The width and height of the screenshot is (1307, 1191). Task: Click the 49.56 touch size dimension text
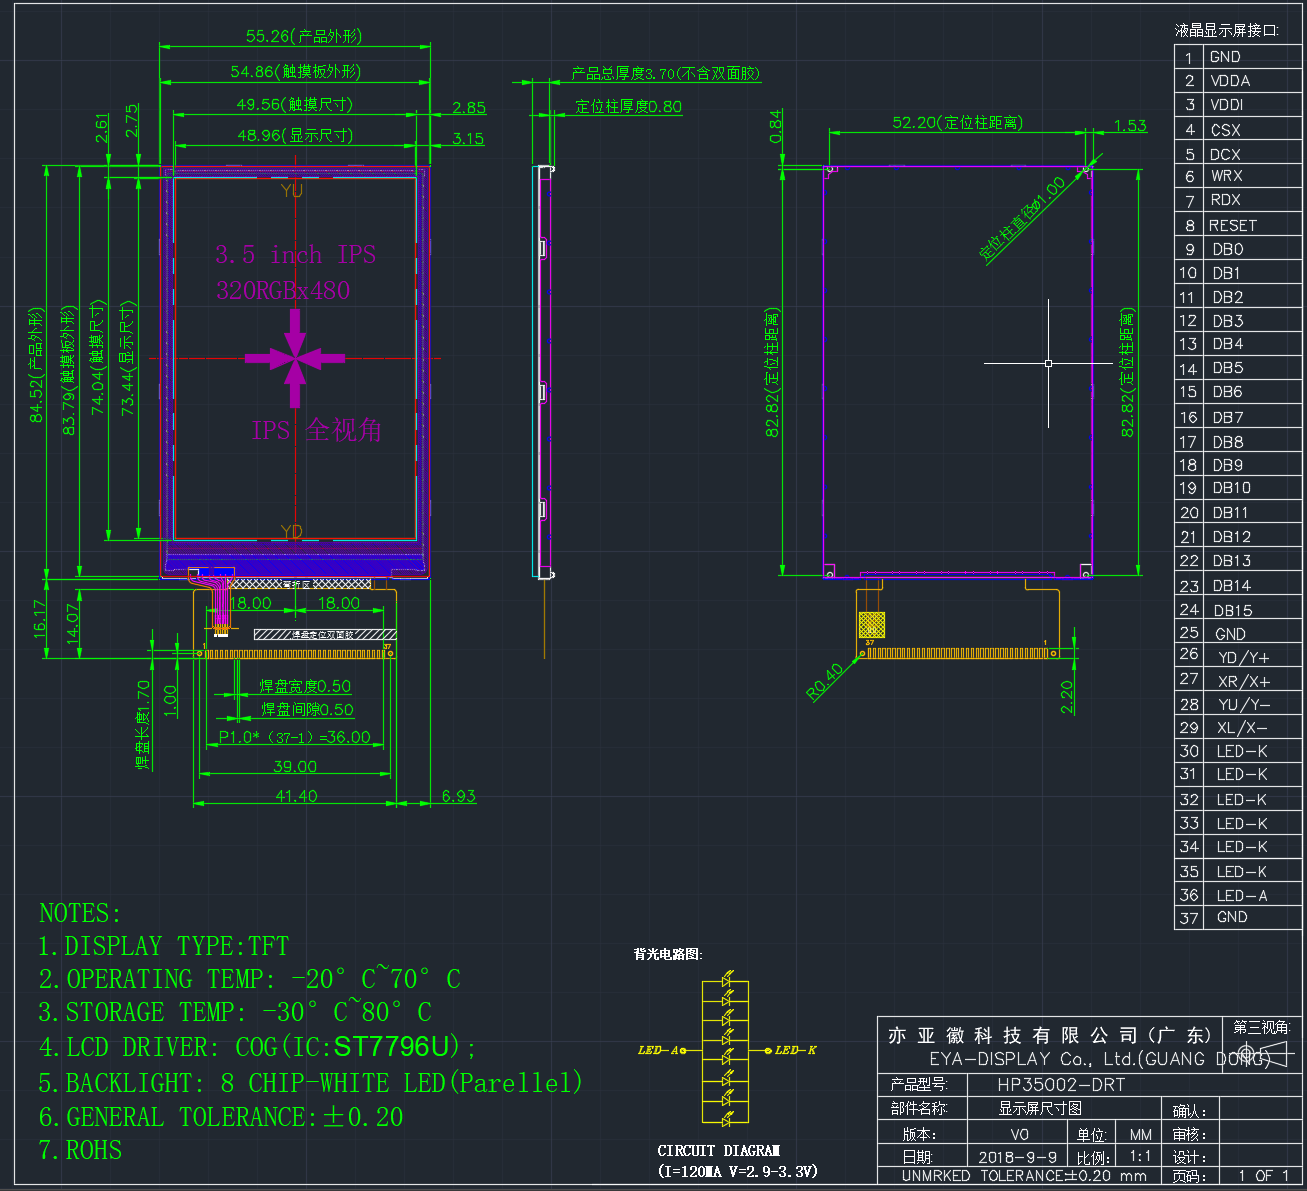pos(294,104)
